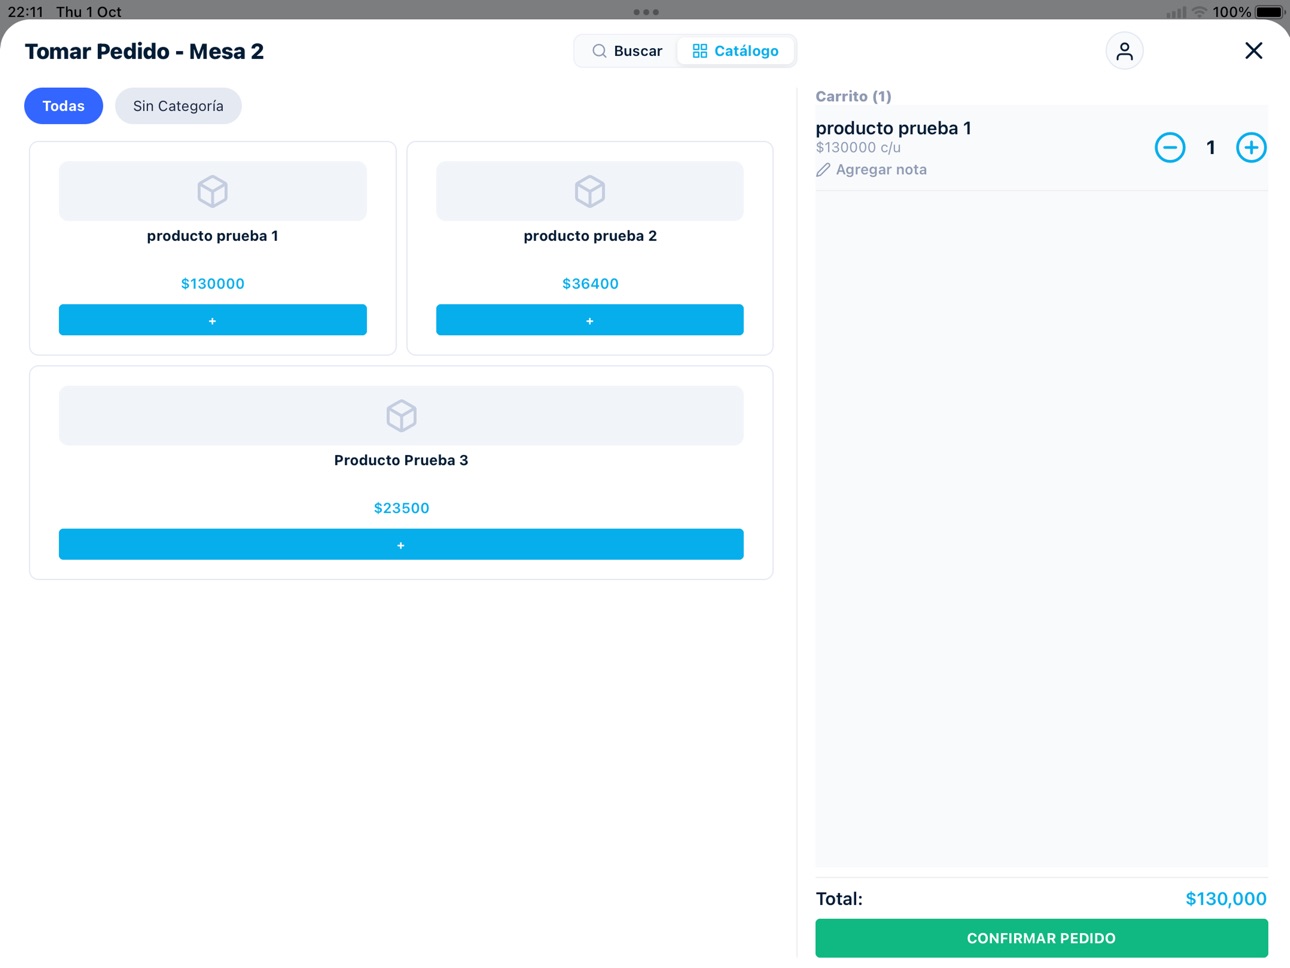Click the quantity value 1 in cart

[x=1210, y=148]
